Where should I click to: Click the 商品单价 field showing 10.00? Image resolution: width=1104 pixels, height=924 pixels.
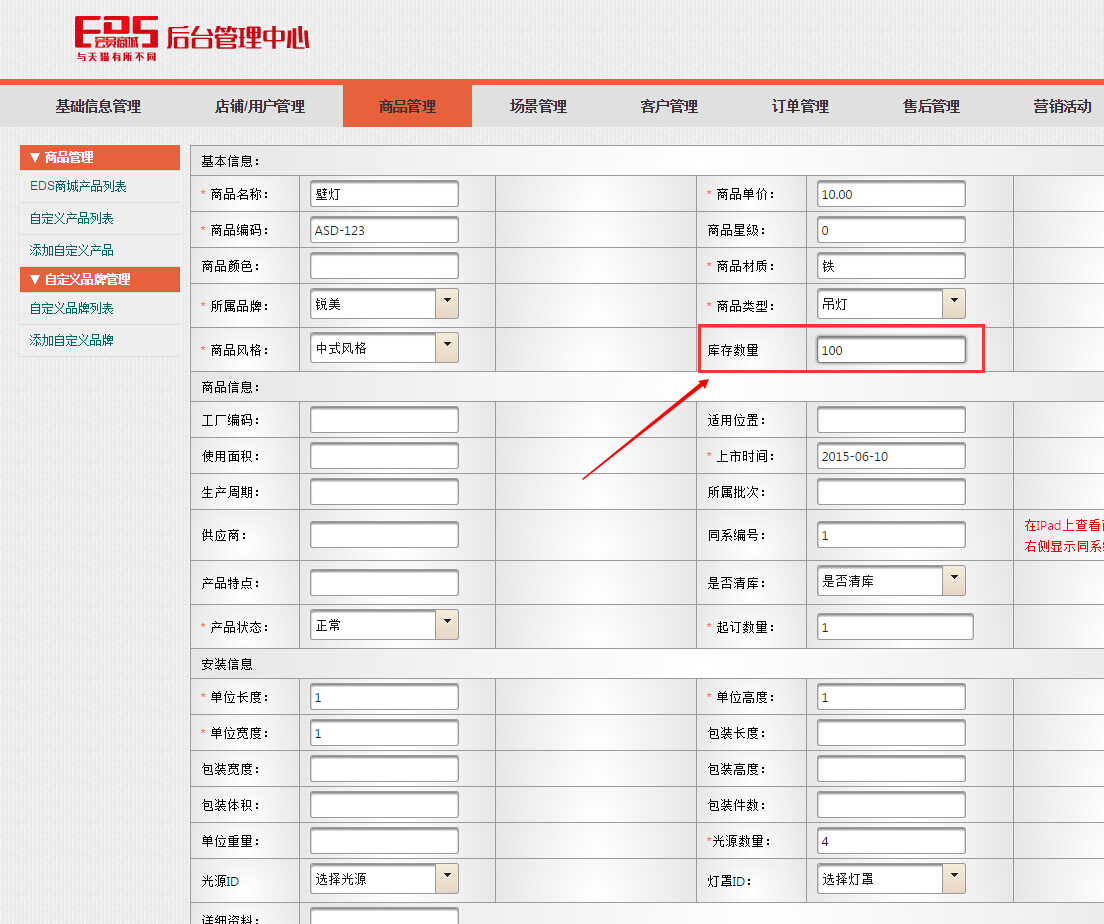(x=891, y=194)
